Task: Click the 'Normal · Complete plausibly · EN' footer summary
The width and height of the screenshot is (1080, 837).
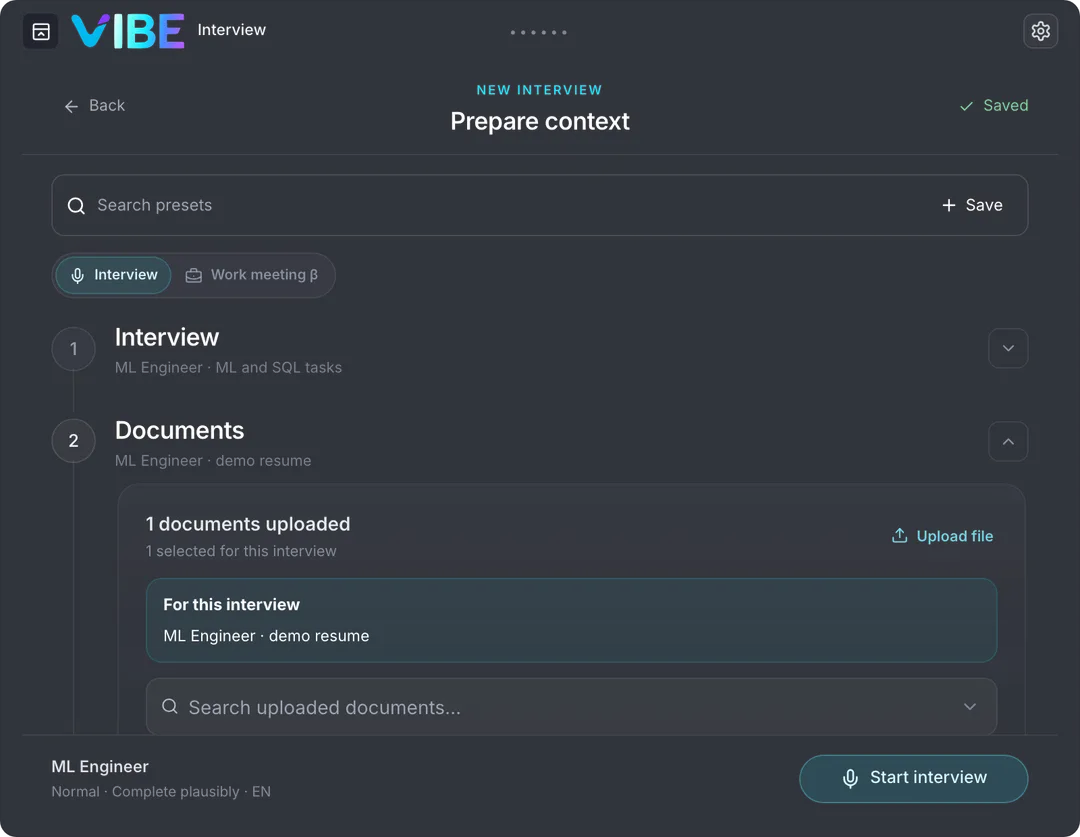Action: pyautogui.click(x=161, y=792)
